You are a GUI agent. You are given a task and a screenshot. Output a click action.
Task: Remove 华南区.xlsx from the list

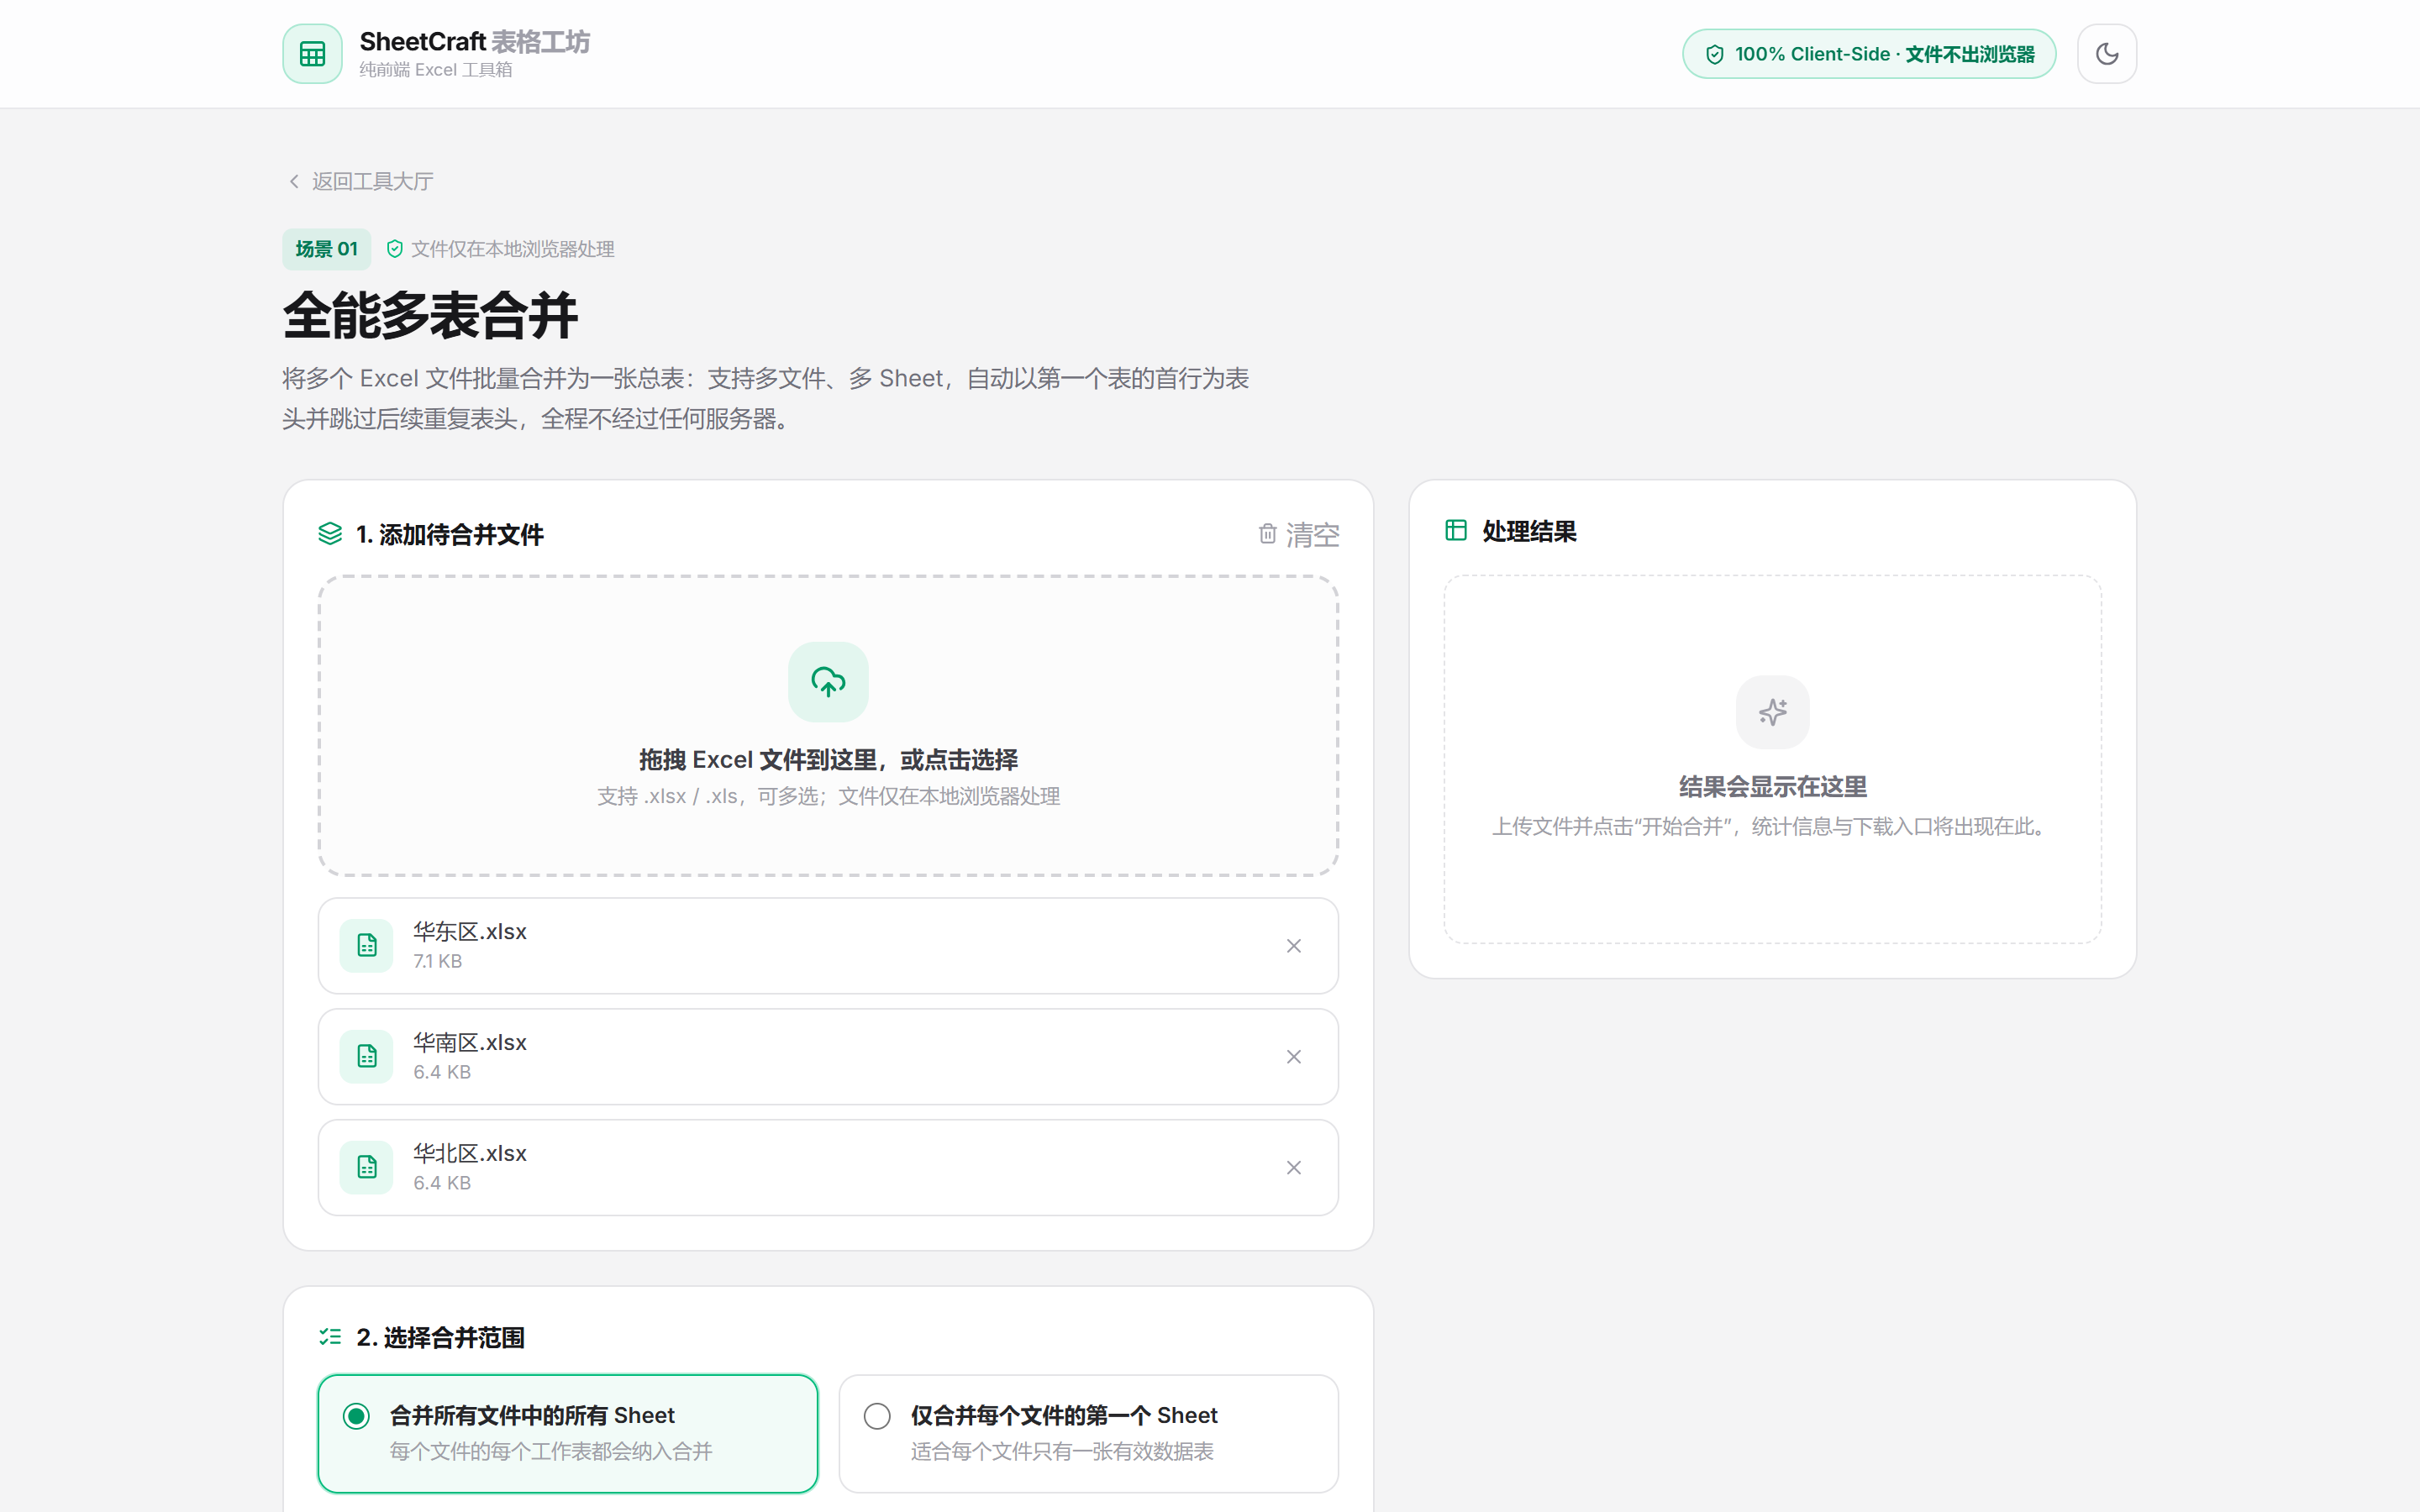1293,1056
